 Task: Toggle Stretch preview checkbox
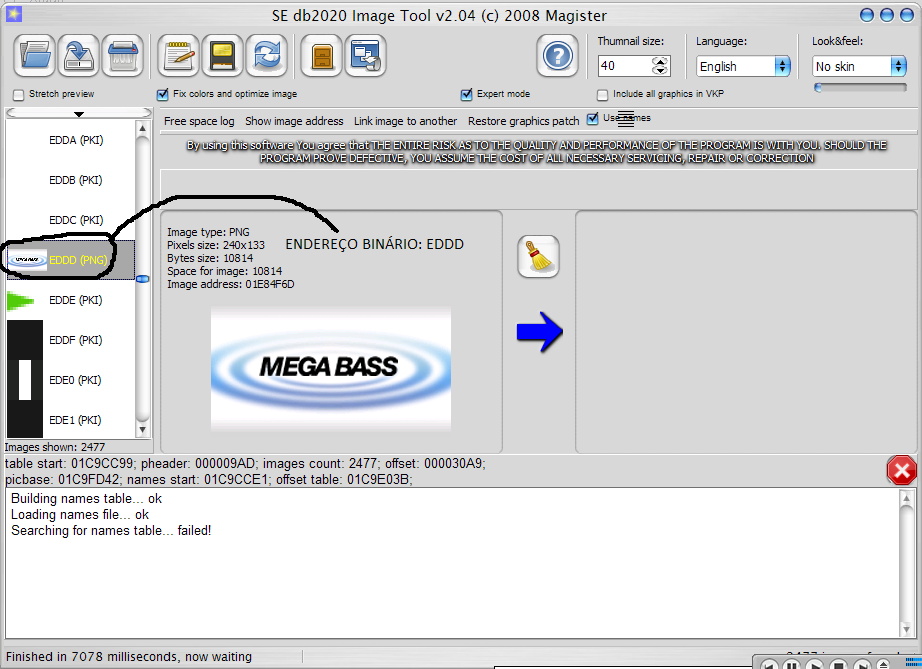19,95
